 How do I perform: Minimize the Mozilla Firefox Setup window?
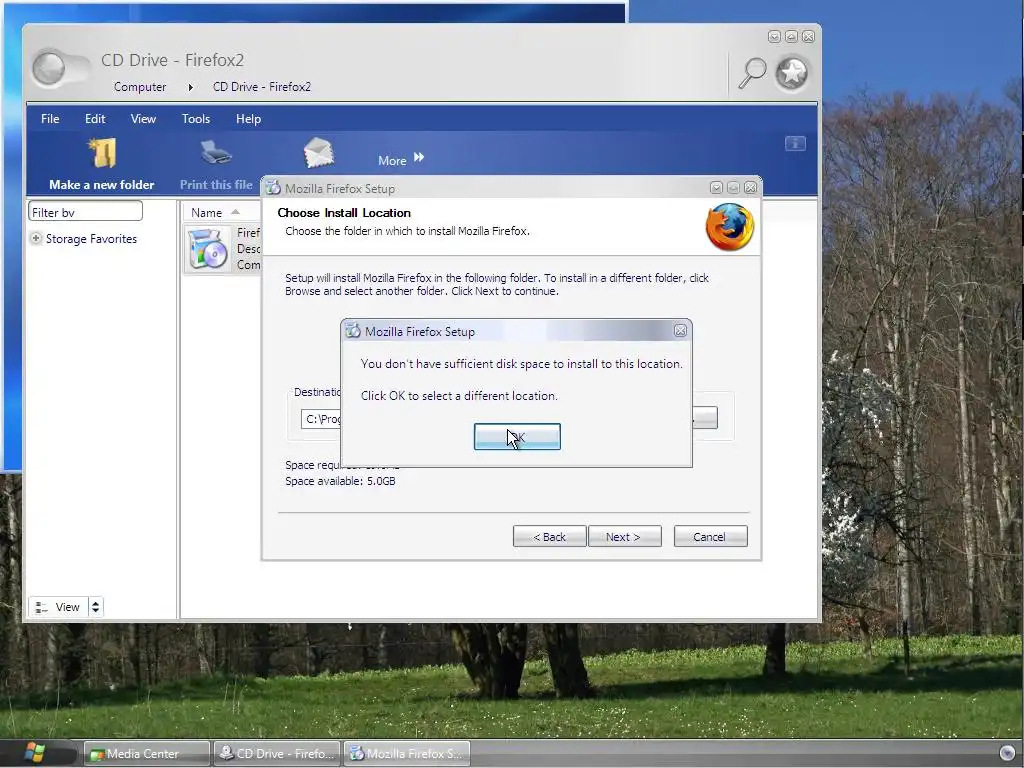coord(716,188)
